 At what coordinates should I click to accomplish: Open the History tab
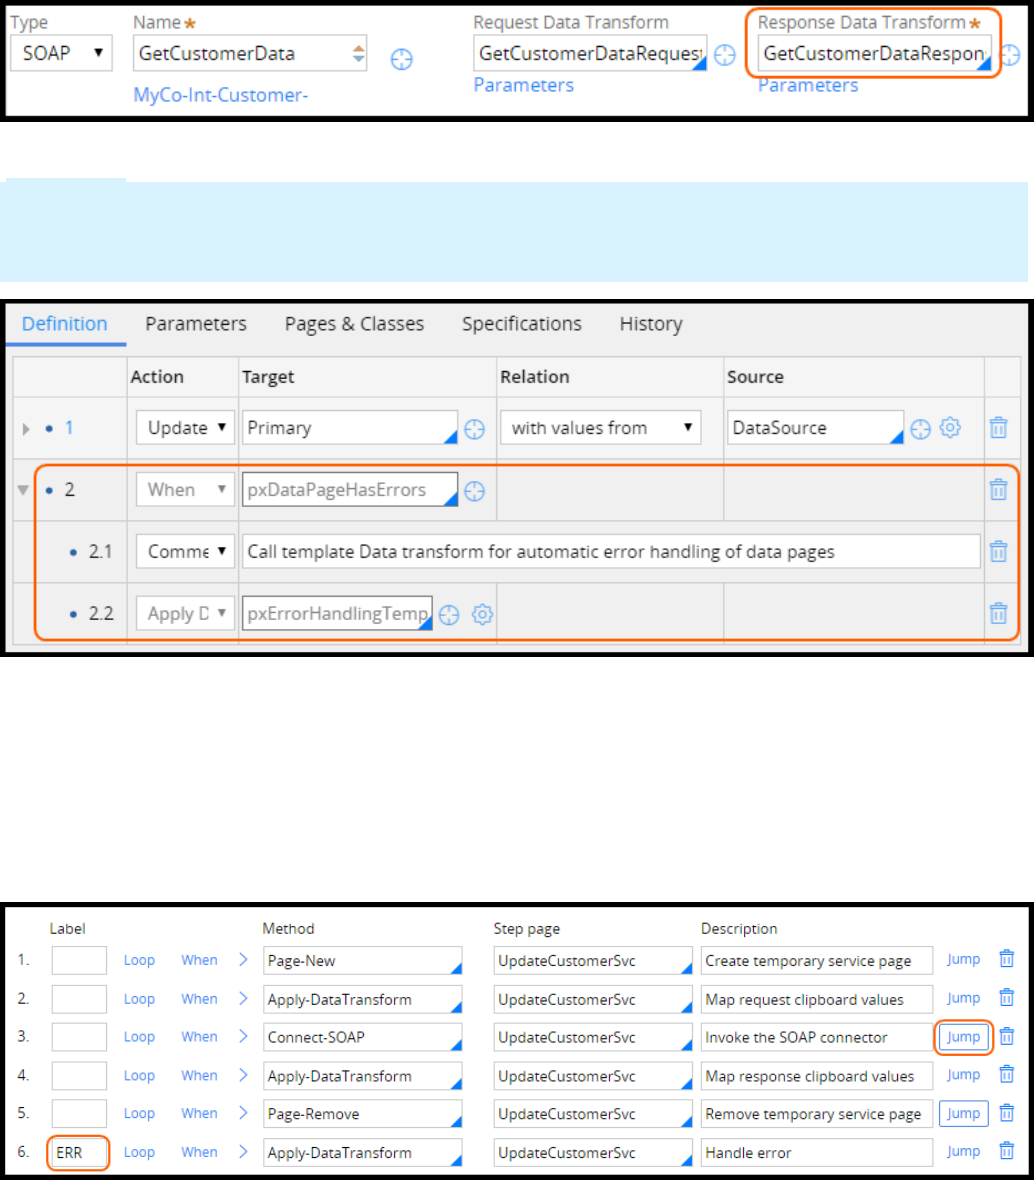[x=651, y=324]
